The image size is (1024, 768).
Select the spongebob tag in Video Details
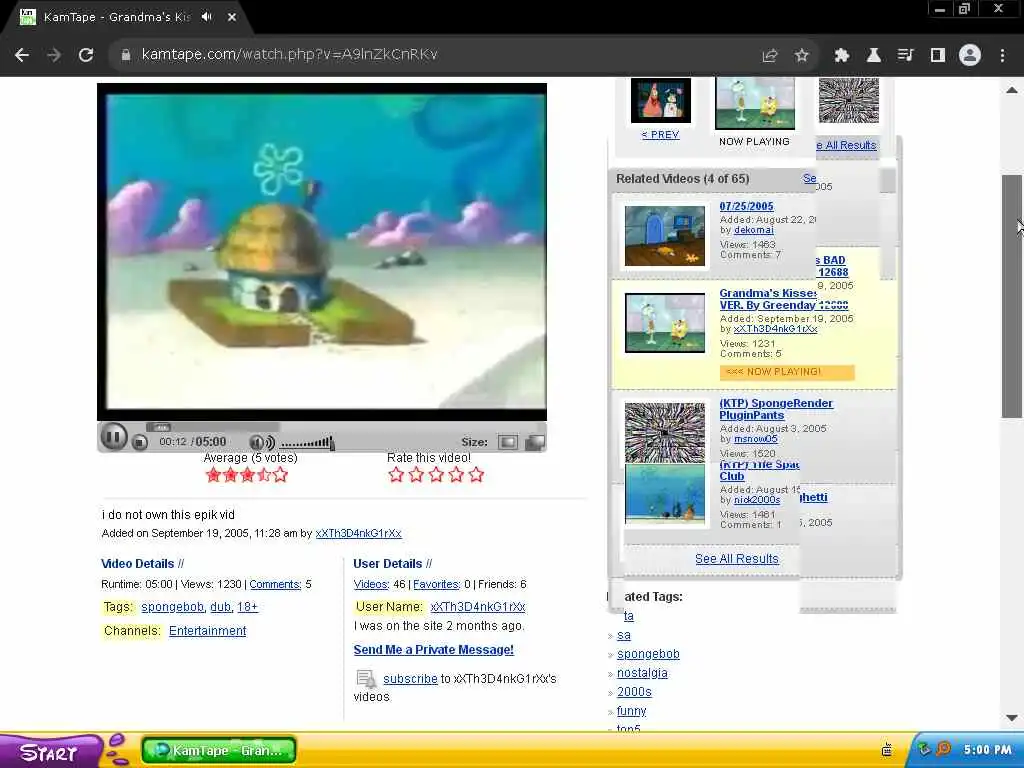172,607
